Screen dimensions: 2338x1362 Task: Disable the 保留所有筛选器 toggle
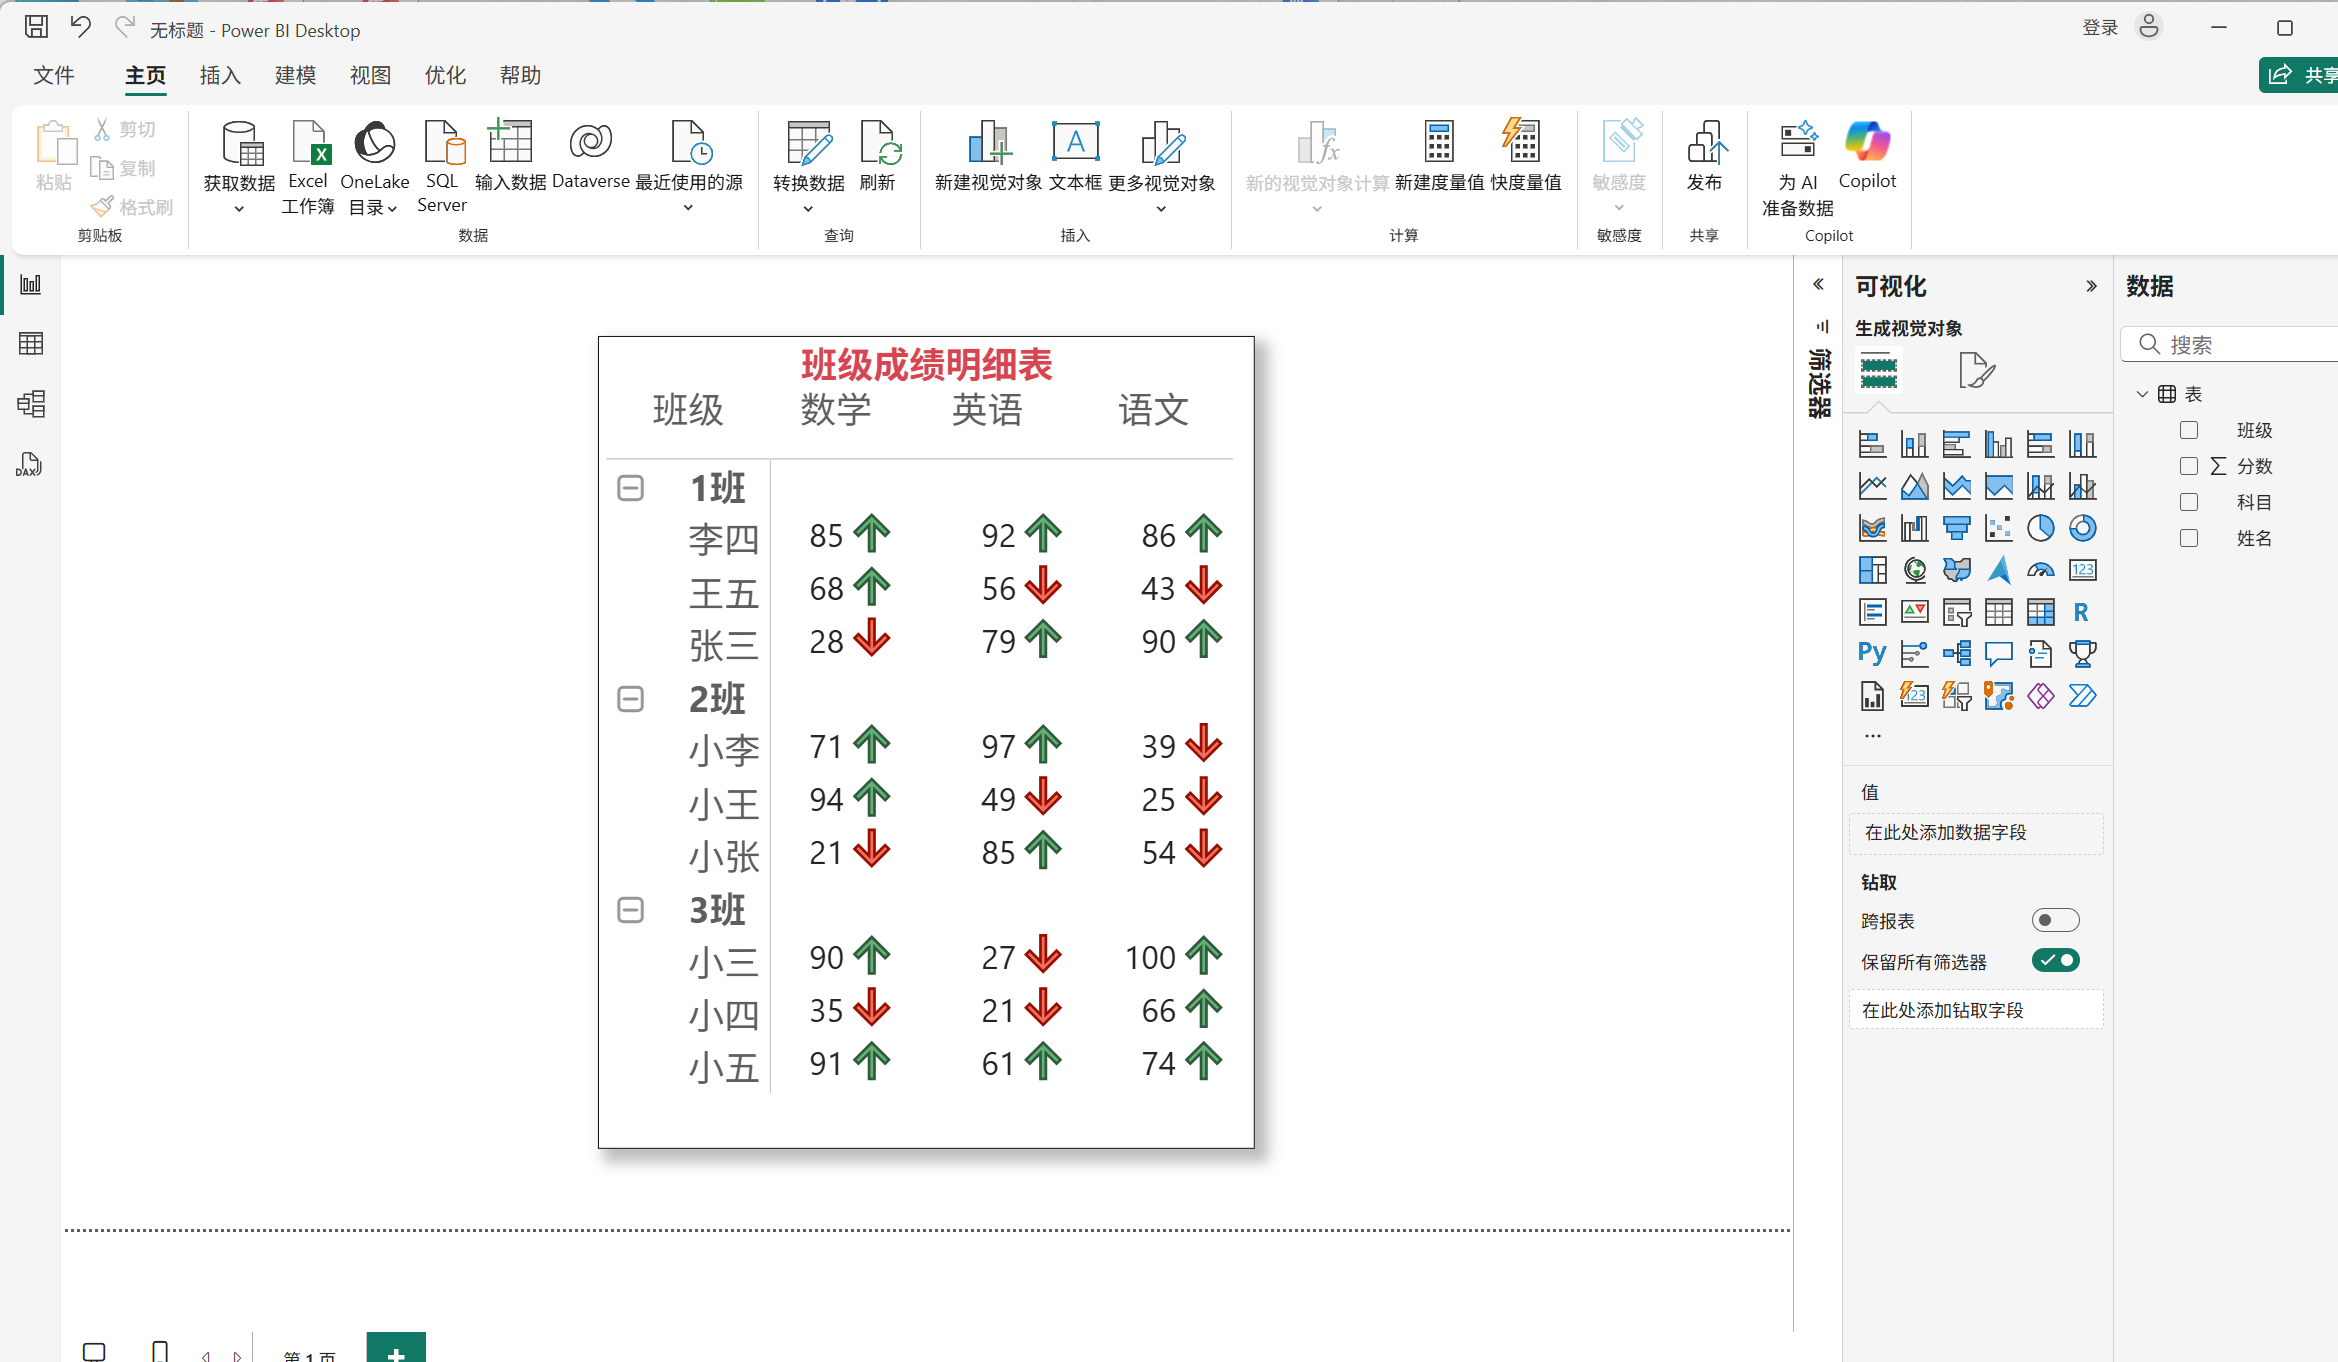pyautogui.click(x=2055, y=960)
